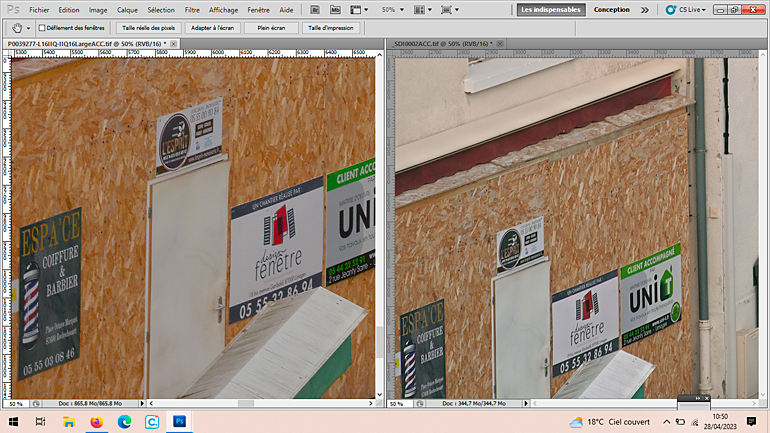Click the Hand tool icon in options bar
Viewport: 770px width, 433px height.
[17, 28]
